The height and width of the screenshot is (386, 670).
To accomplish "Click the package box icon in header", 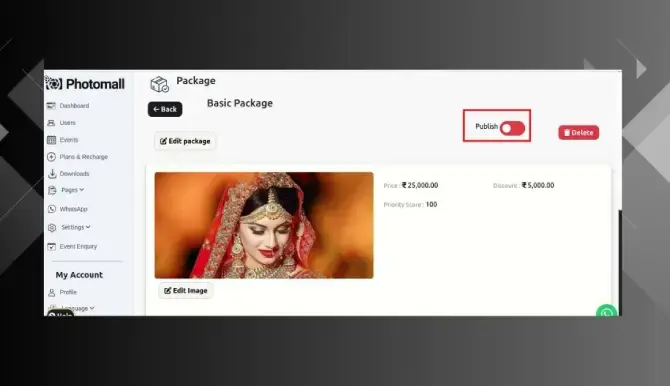I will pyautogui.click(x=159, y=84).
